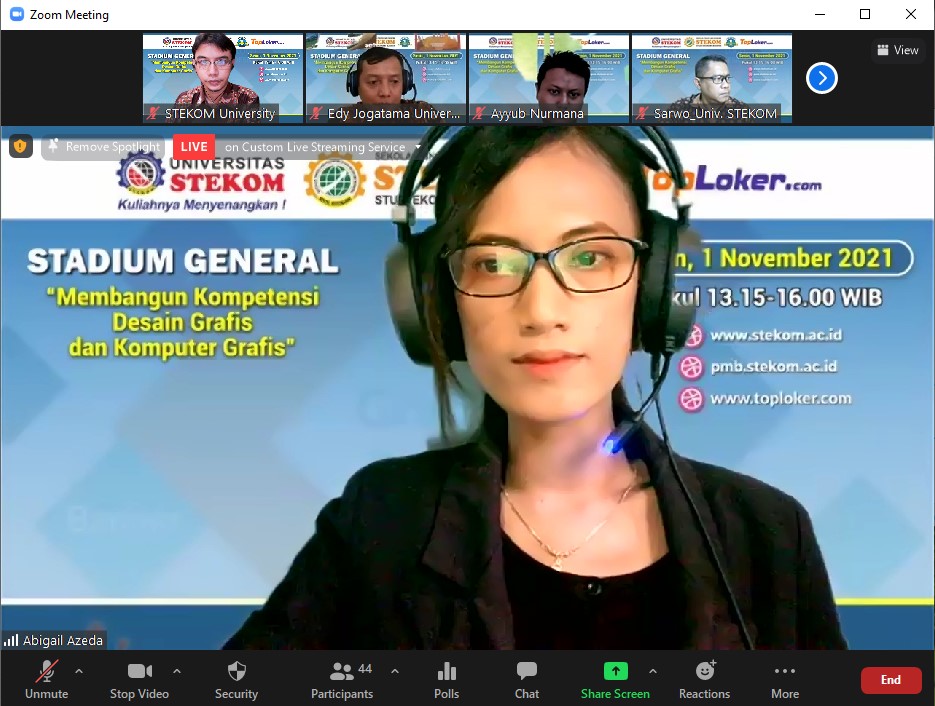Click Remove Spotlight button
Viewport: 935px width, 706px height.
click(104, 147)
